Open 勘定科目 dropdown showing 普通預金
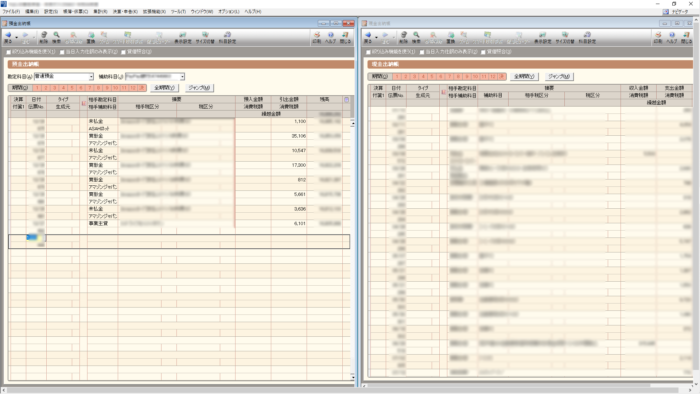Image resolution: width=700 pixels, height=394 pixels. (x=91, y=77)
